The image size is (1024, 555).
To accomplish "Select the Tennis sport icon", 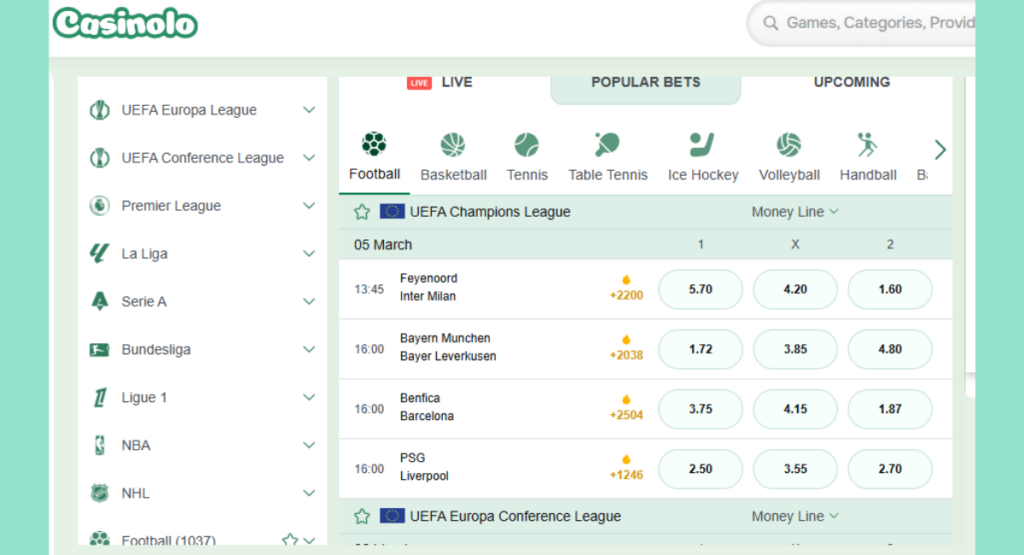I will pyautogui.click(x=526, y=145).
